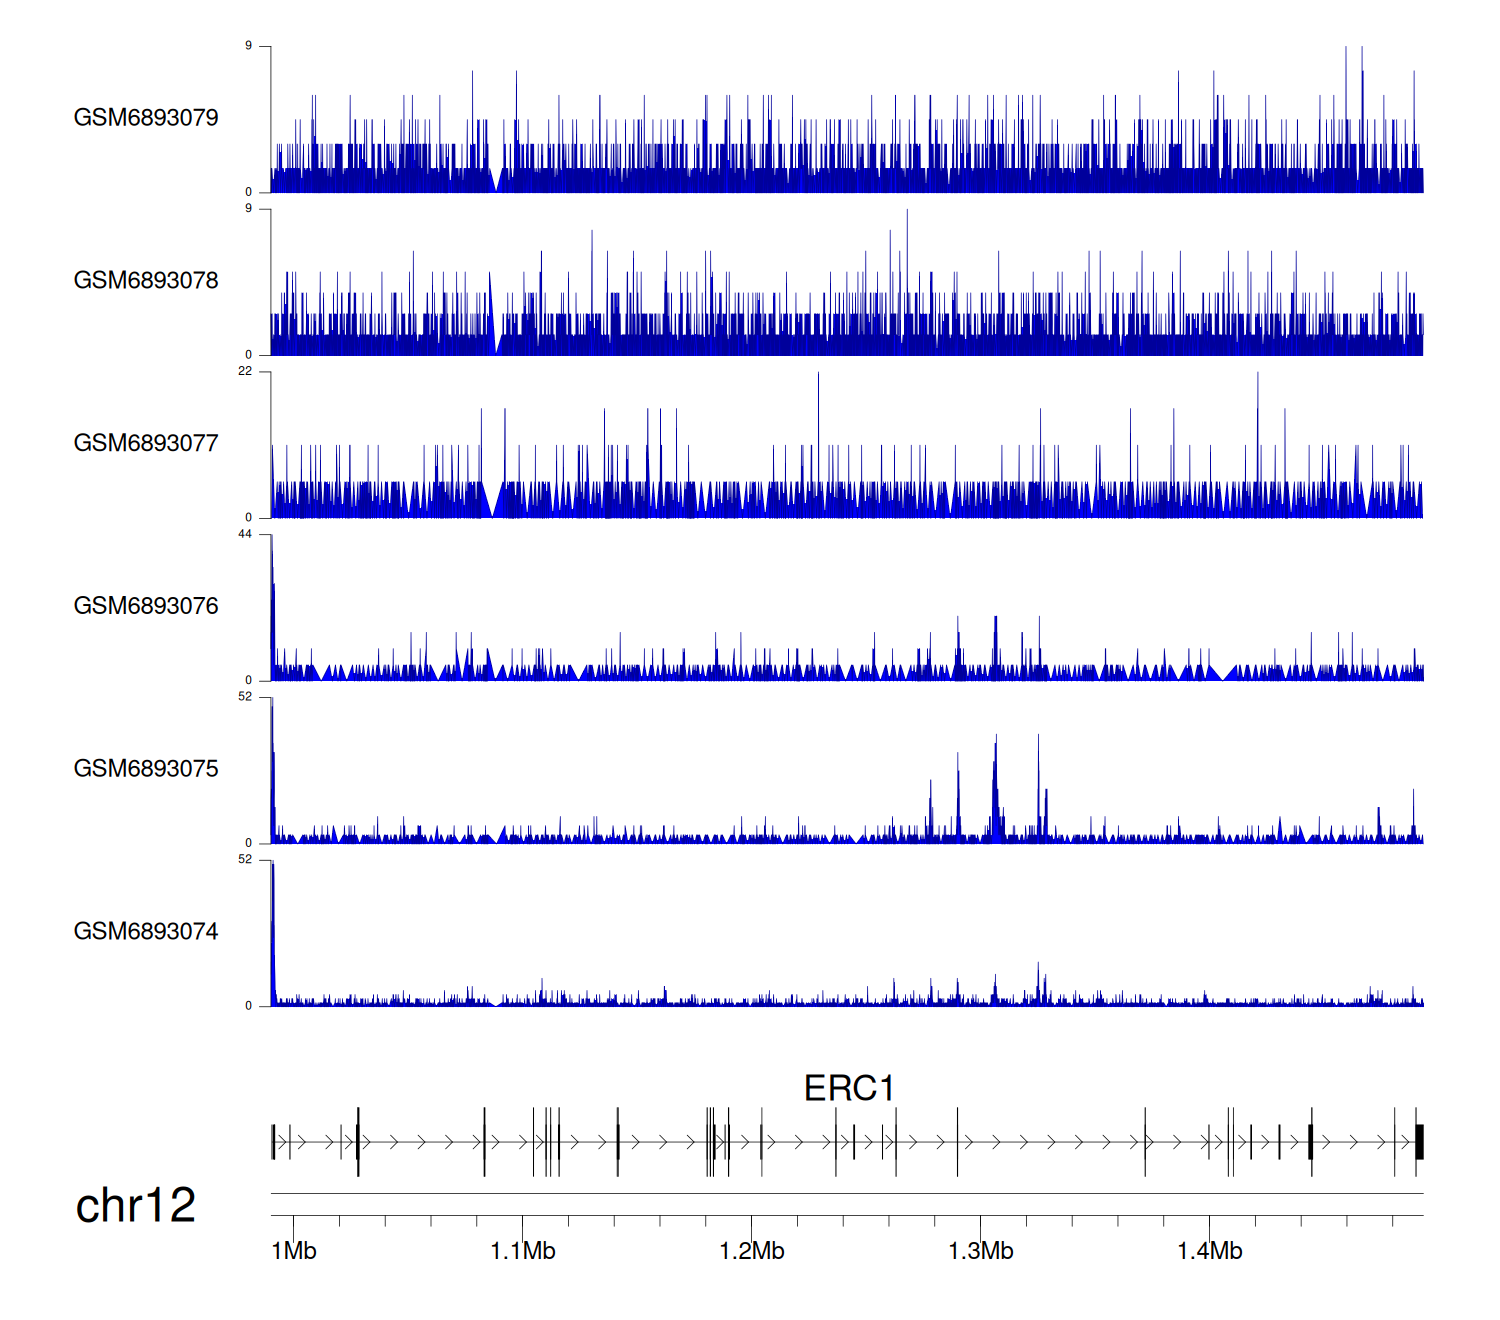The image size is (1500, 1320).
Task: Select the chr12 chromosome label
Action: (x=135, y=1205)
